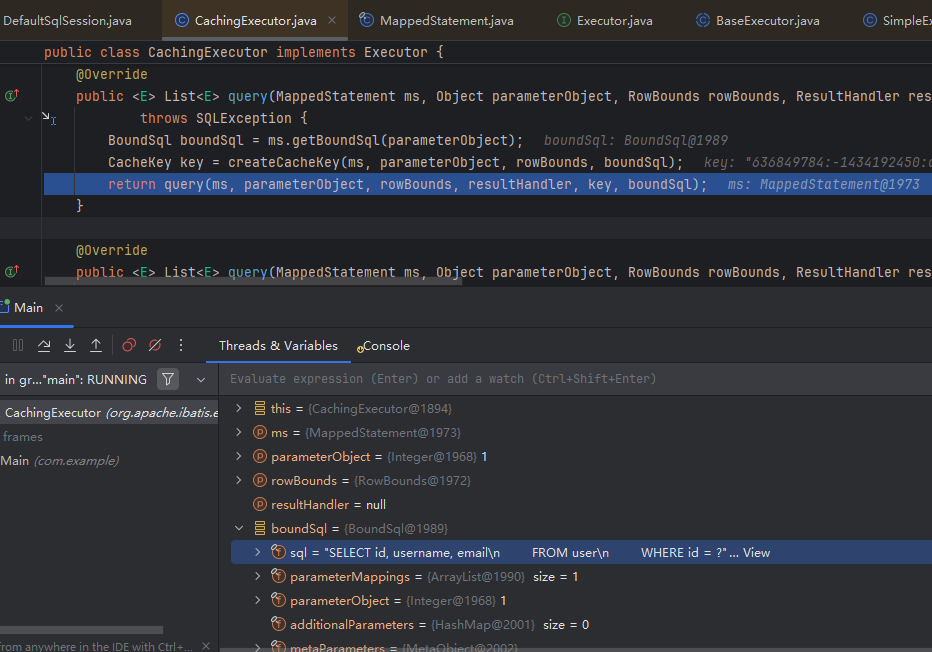The height and width of the screenshot is (652, 932).
Task: Click createCacheKey code line
Action: point(395,162)
